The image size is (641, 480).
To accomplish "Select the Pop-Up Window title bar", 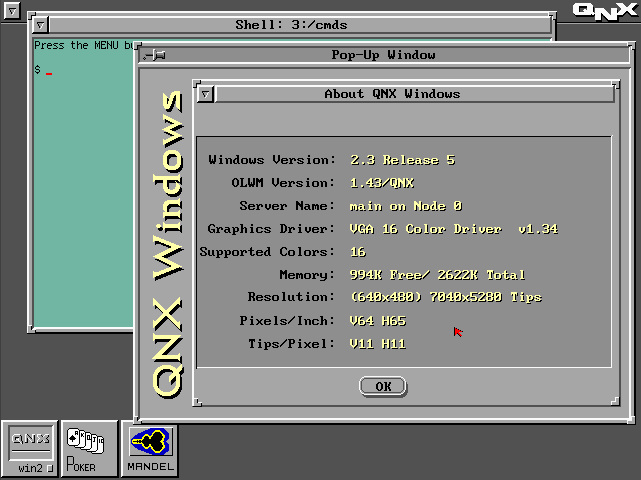I will click(x=383, y=55).
